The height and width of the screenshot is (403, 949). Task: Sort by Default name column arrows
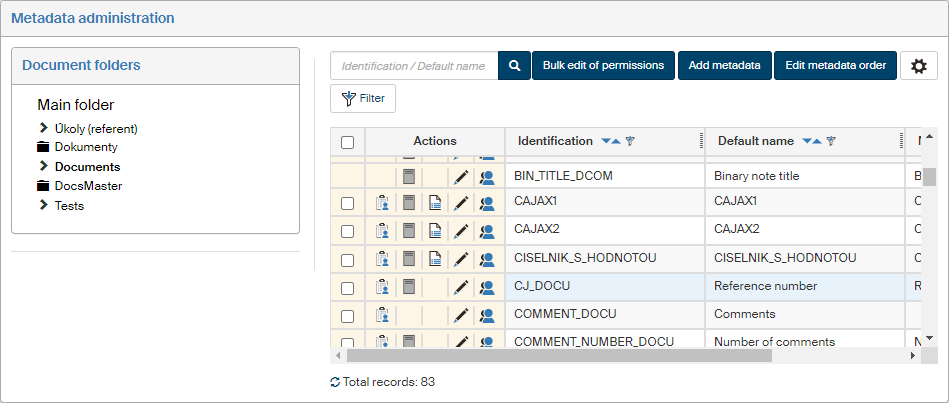click(x=811, y=142)
